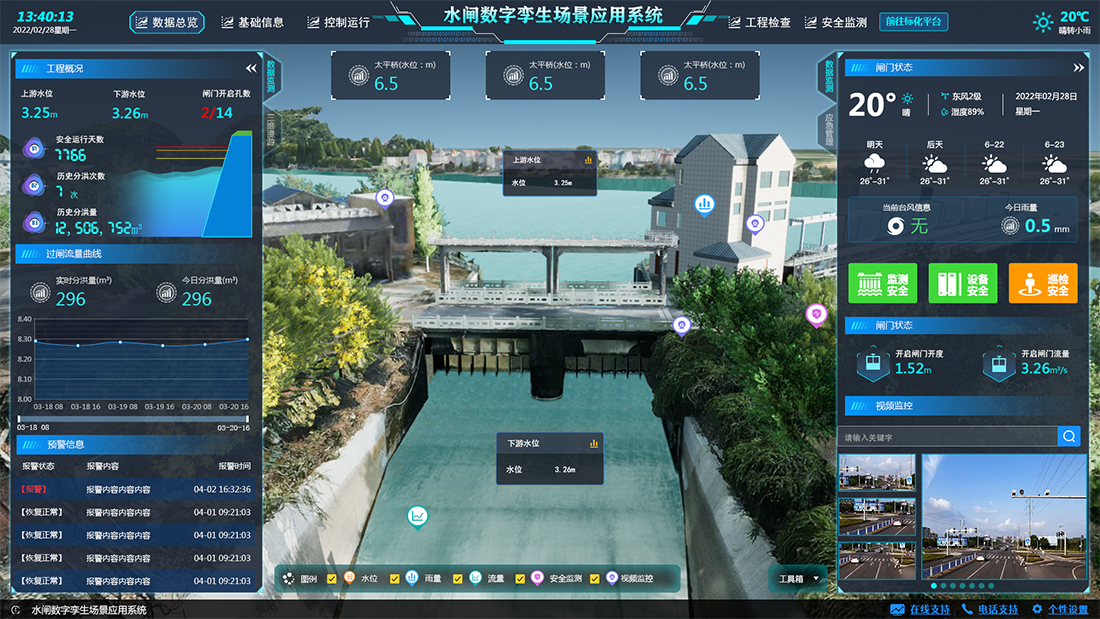Open the 工具箱 dropdown
1100x619 pixels.
pos(798,578)
